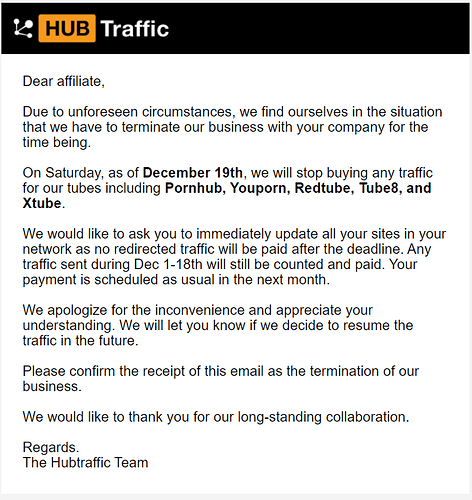Click the orange HUB logo badge
This screenshot has height=500, width=472.
point(67,28)
